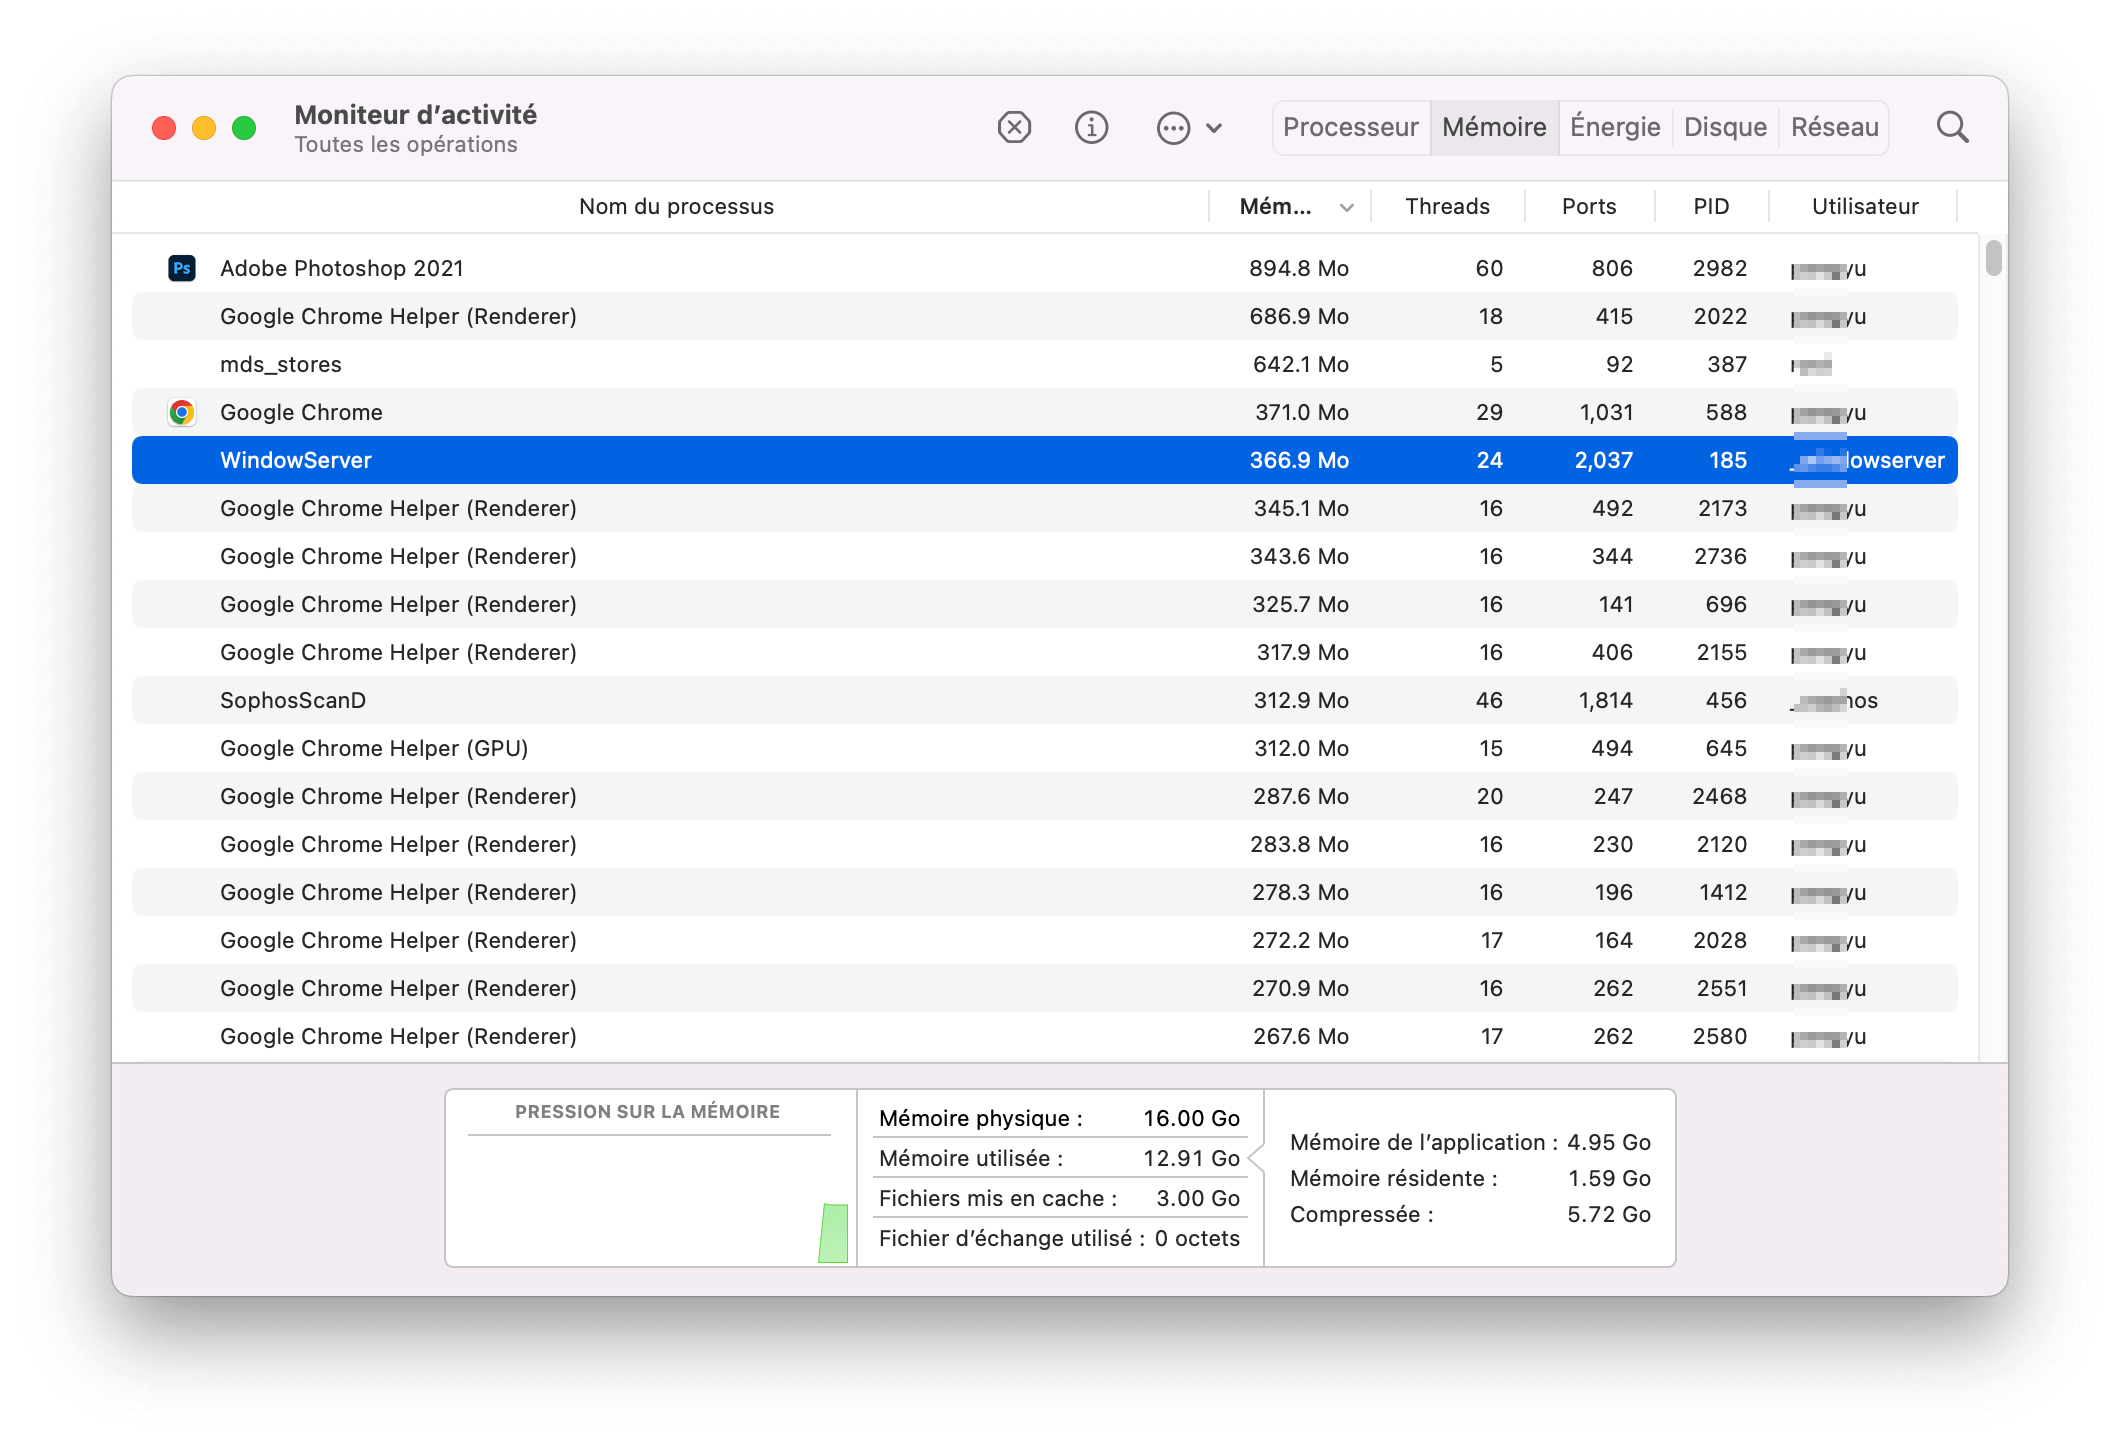Open process info with the (i) icon
This screenshot has width=2120, height=1444.
1091,128
